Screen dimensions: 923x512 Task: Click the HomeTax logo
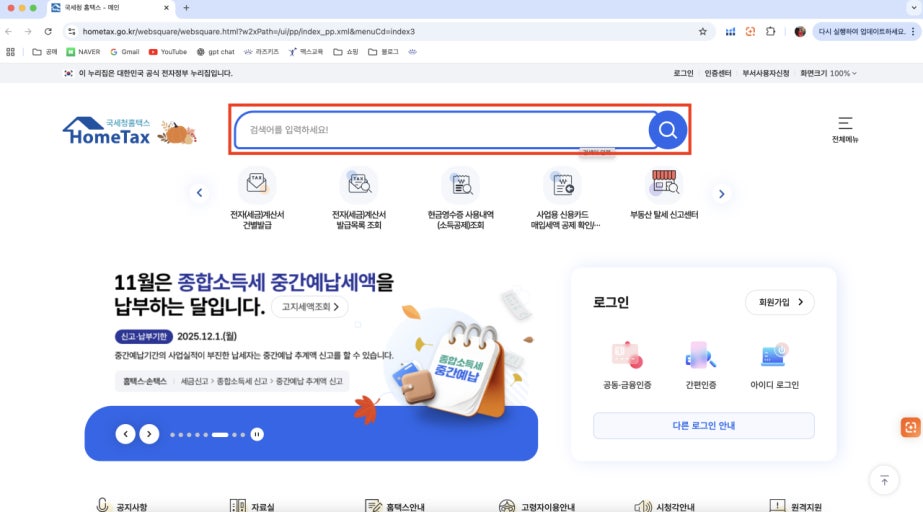tap(109, 131)
